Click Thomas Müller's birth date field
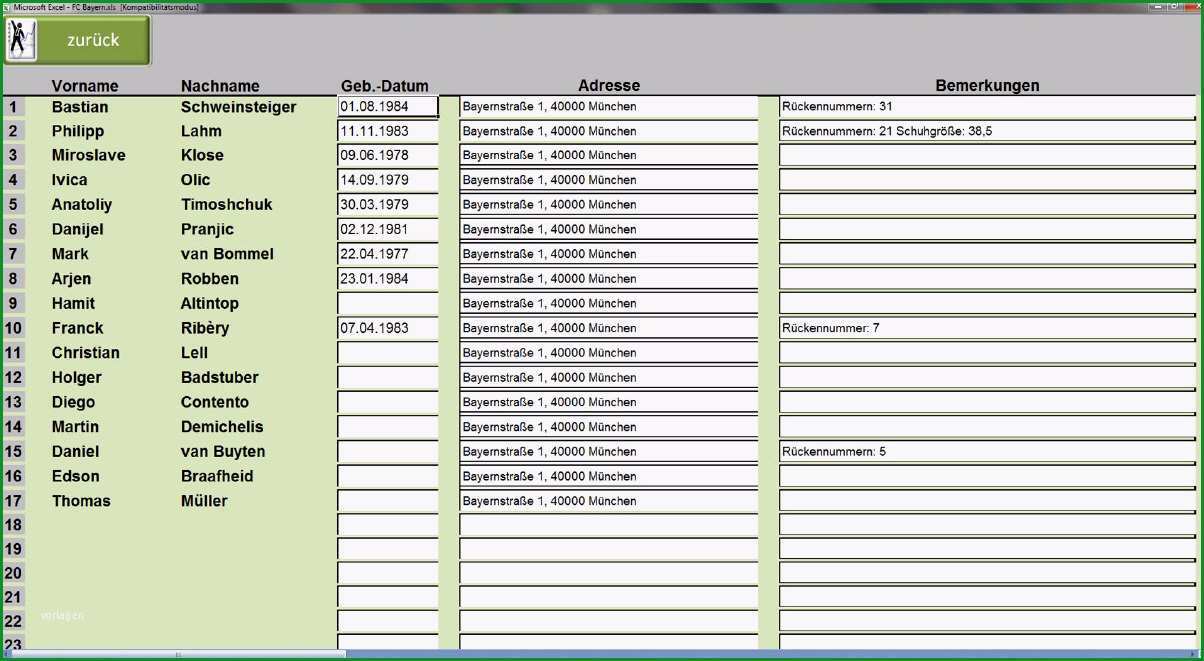Image resolution: width=1204 pixels, height=661 pixels. (388, 500)
